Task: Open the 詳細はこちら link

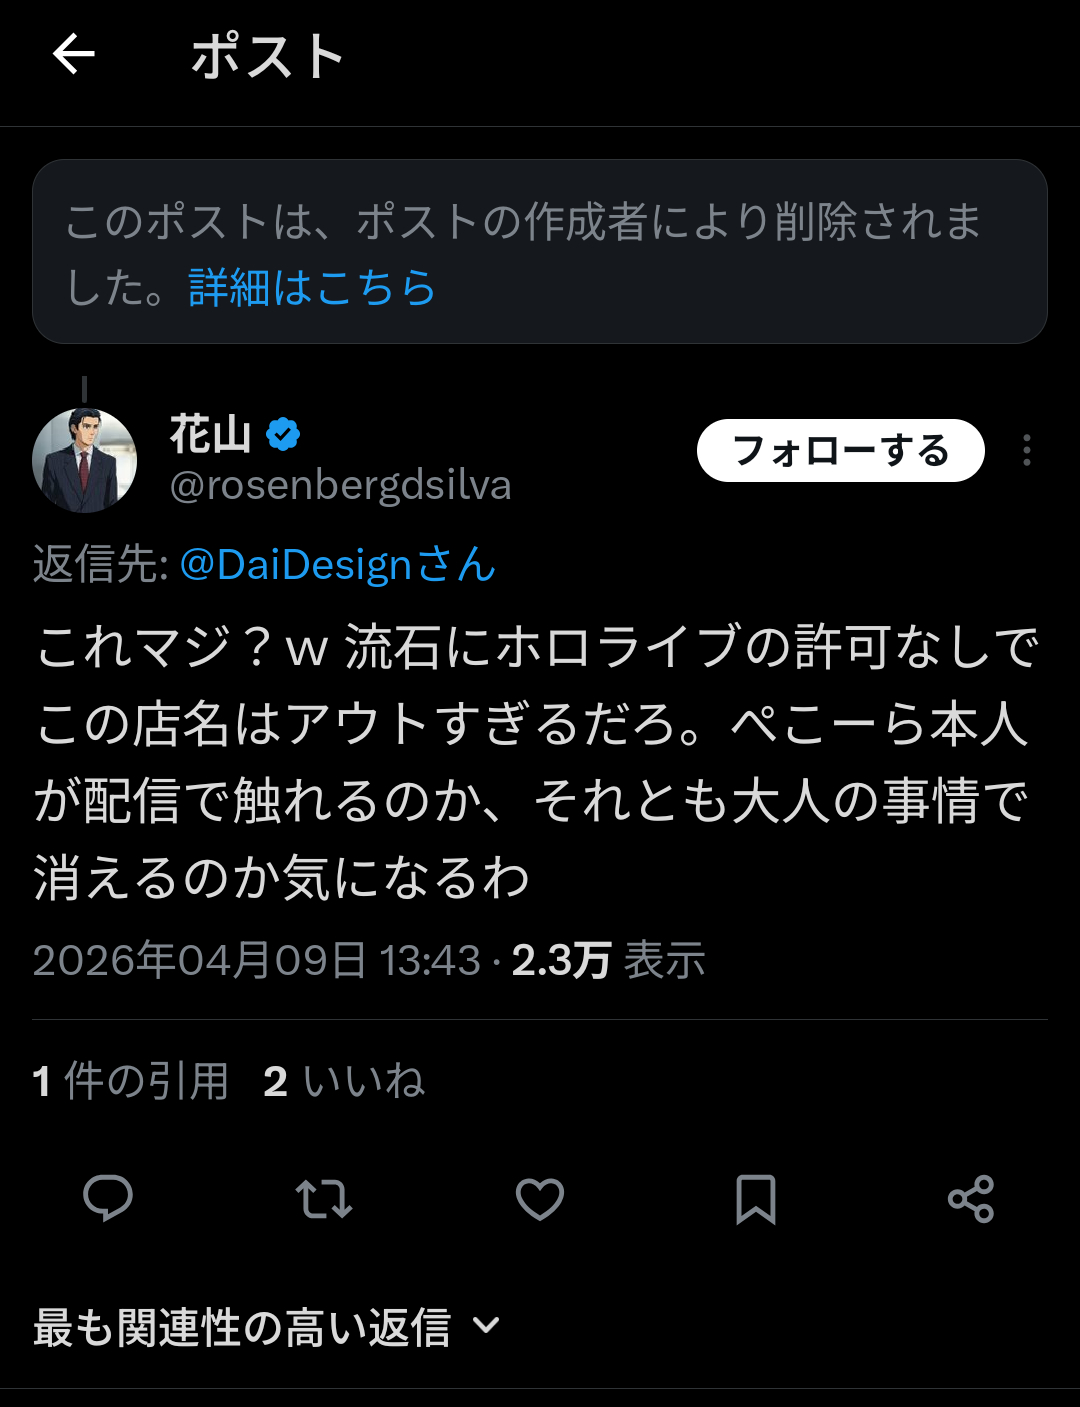Action: (x=312, y=288)
